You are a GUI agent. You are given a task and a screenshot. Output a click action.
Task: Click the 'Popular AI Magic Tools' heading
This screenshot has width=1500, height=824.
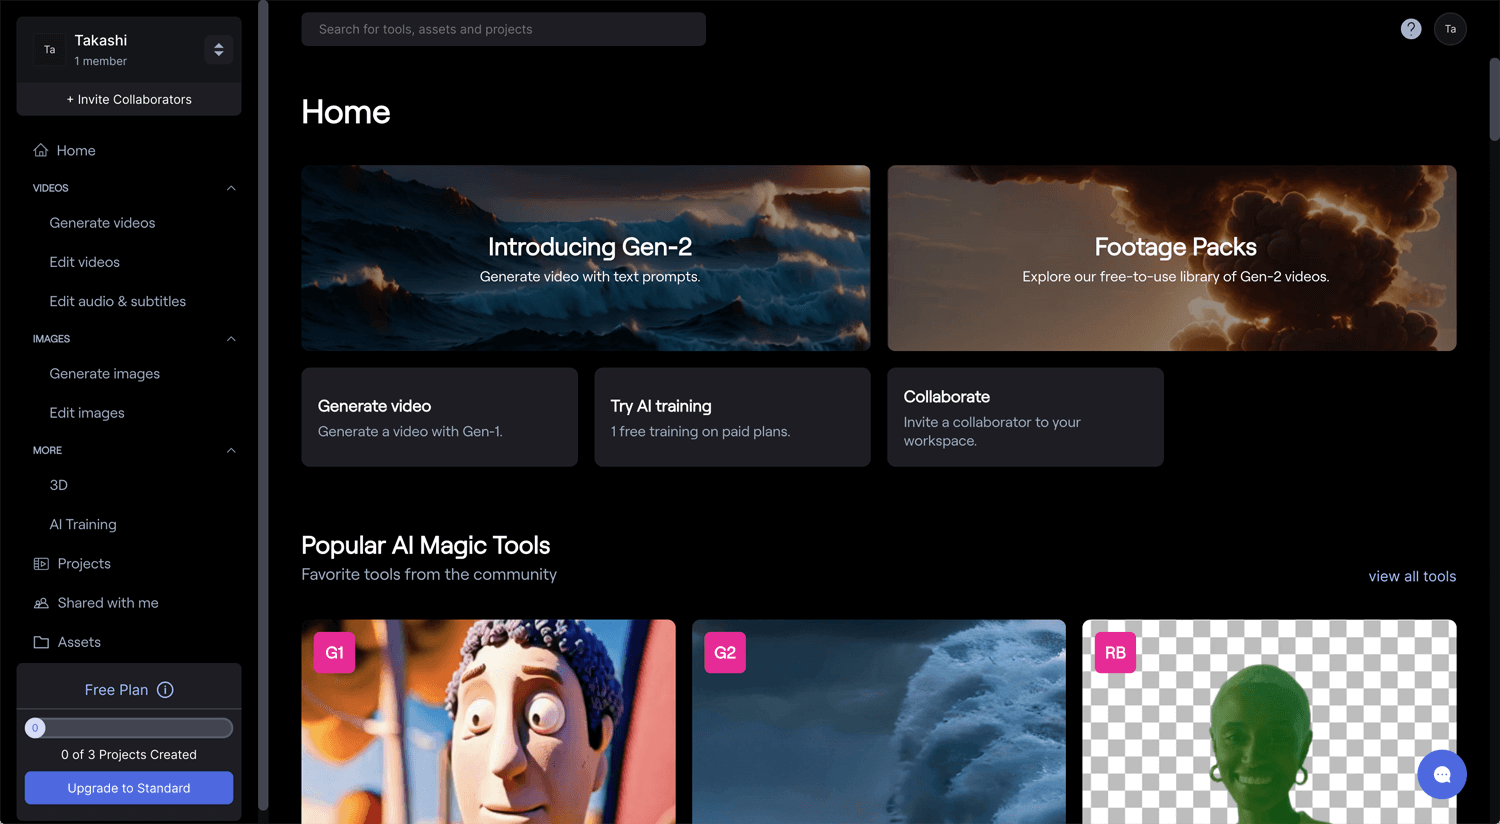(426, 545)
